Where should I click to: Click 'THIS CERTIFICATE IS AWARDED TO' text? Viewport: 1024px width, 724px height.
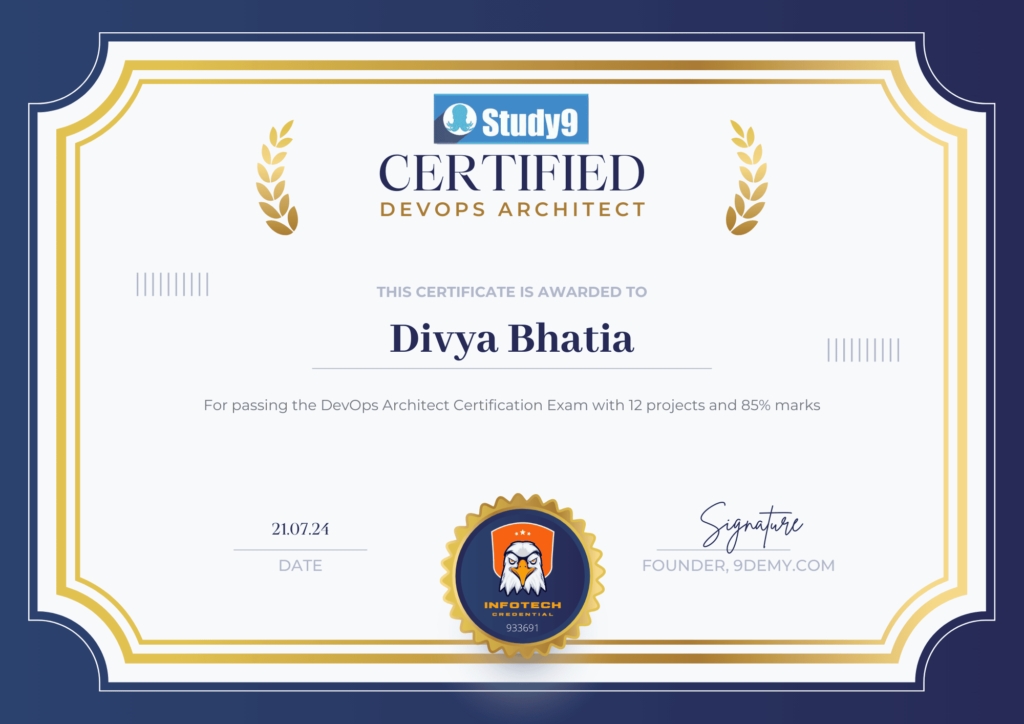pyautogui.click(x=511, y=292)
